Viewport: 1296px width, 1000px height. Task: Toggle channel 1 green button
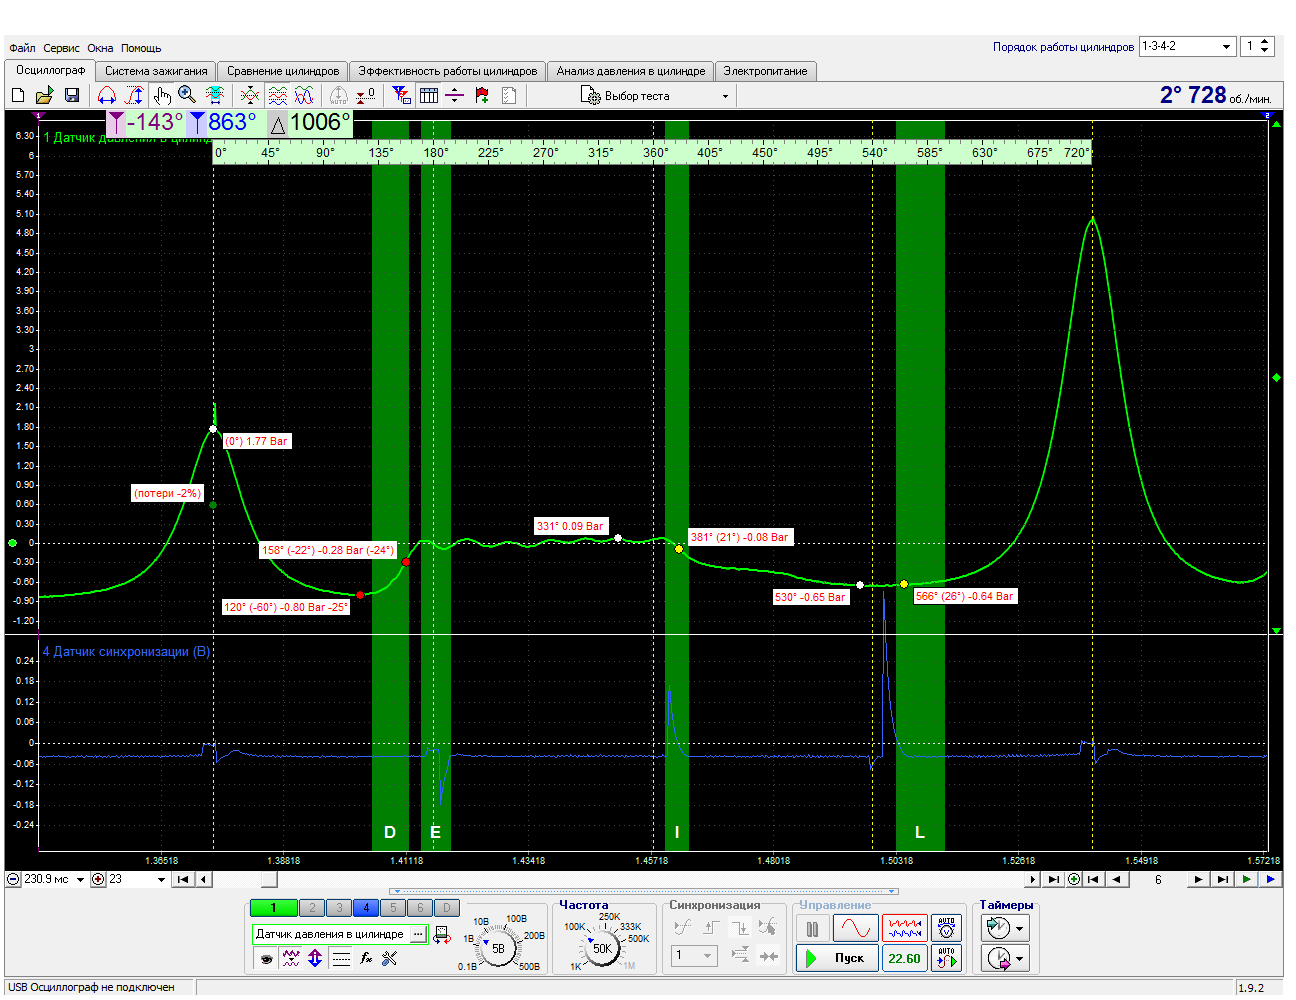274,908
